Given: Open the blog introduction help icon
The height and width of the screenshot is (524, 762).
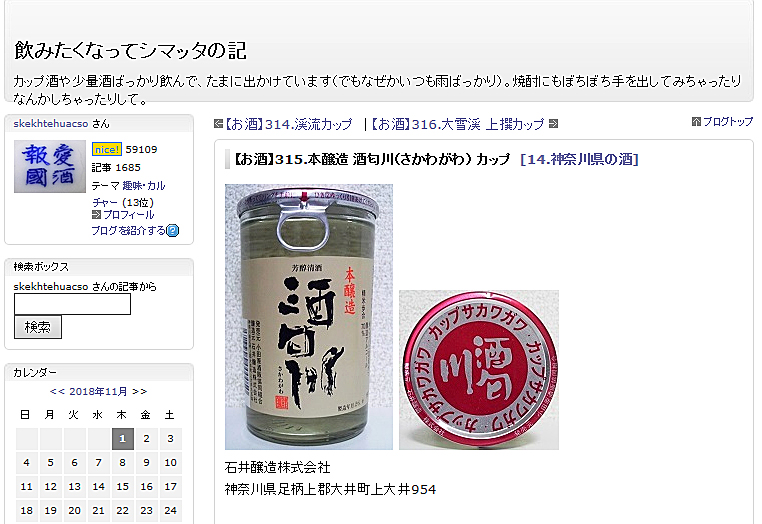Looking at the screenshot, I should 173,230.
